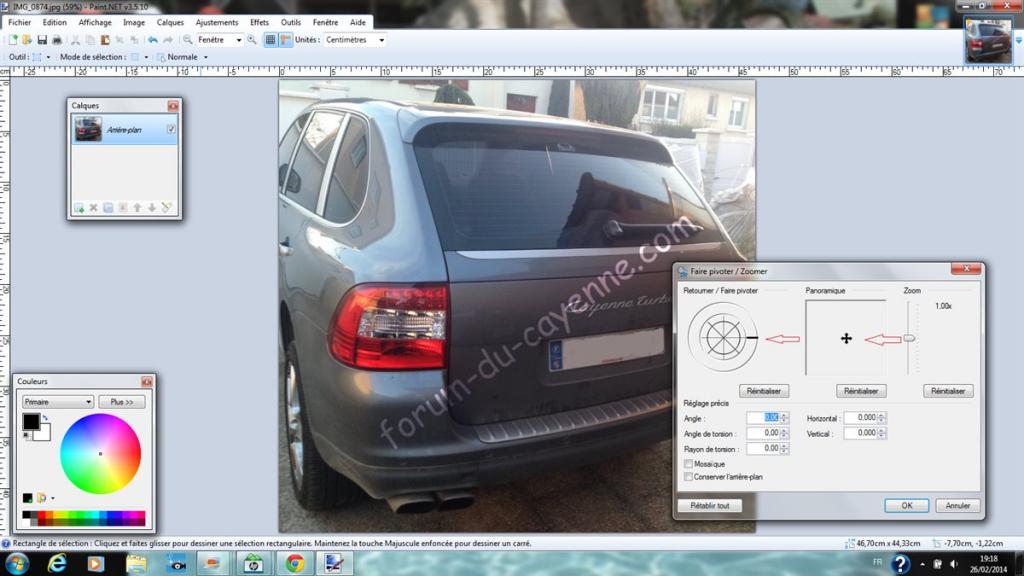
Task: Open the Ajustements menu
Action: click(x=217, y=22)
